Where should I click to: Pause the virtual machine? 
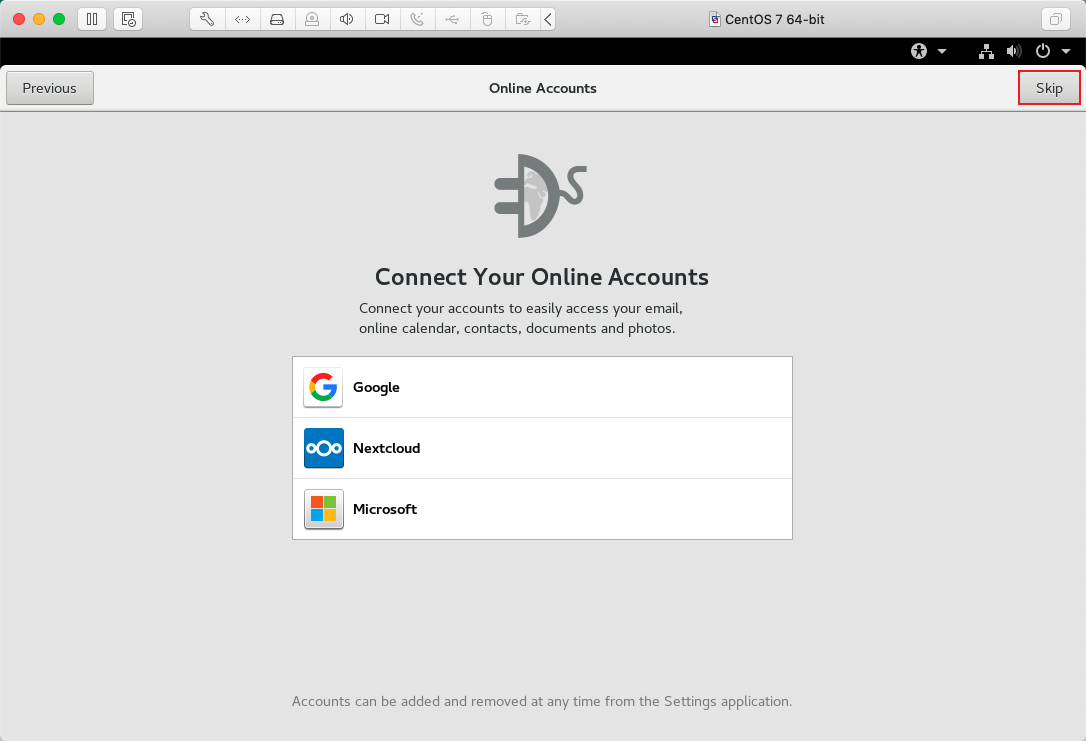92,19
